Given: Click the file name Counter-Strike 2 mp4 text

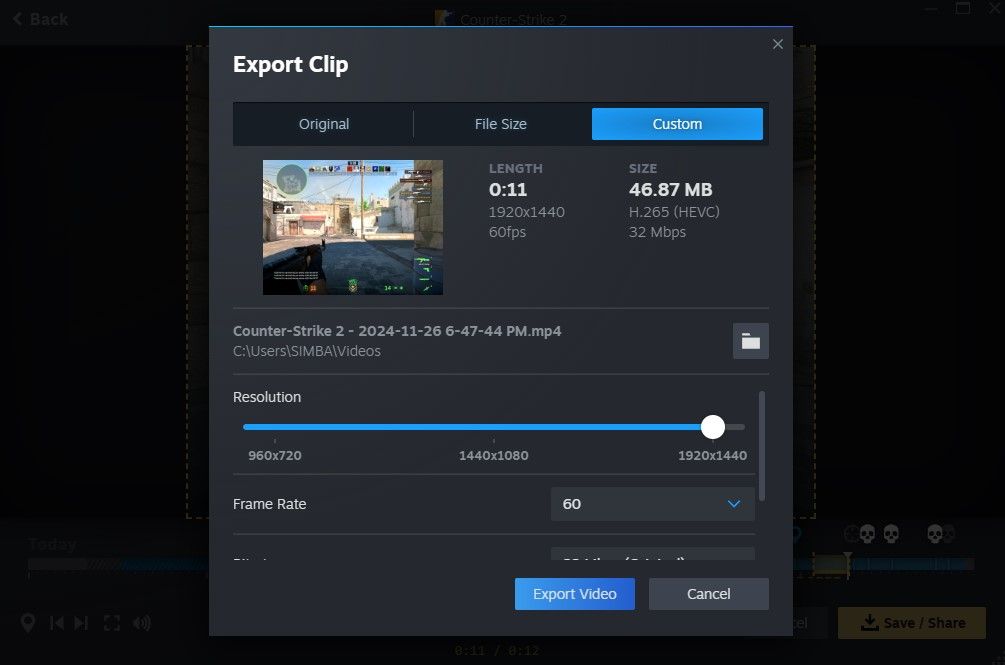Looking at the screenshot, I should pos(397,331).
